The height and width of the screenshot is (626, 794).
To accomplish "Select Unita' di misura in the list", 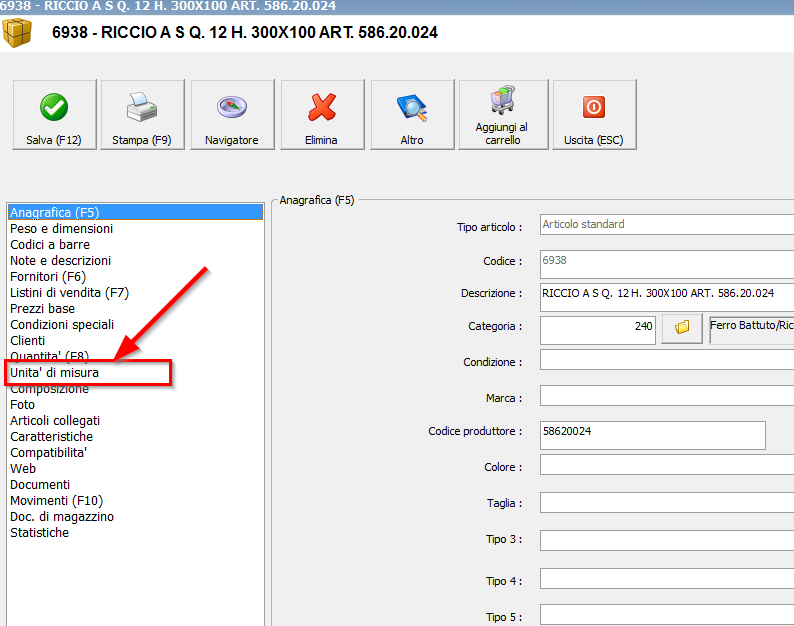I will click(136, 373).
